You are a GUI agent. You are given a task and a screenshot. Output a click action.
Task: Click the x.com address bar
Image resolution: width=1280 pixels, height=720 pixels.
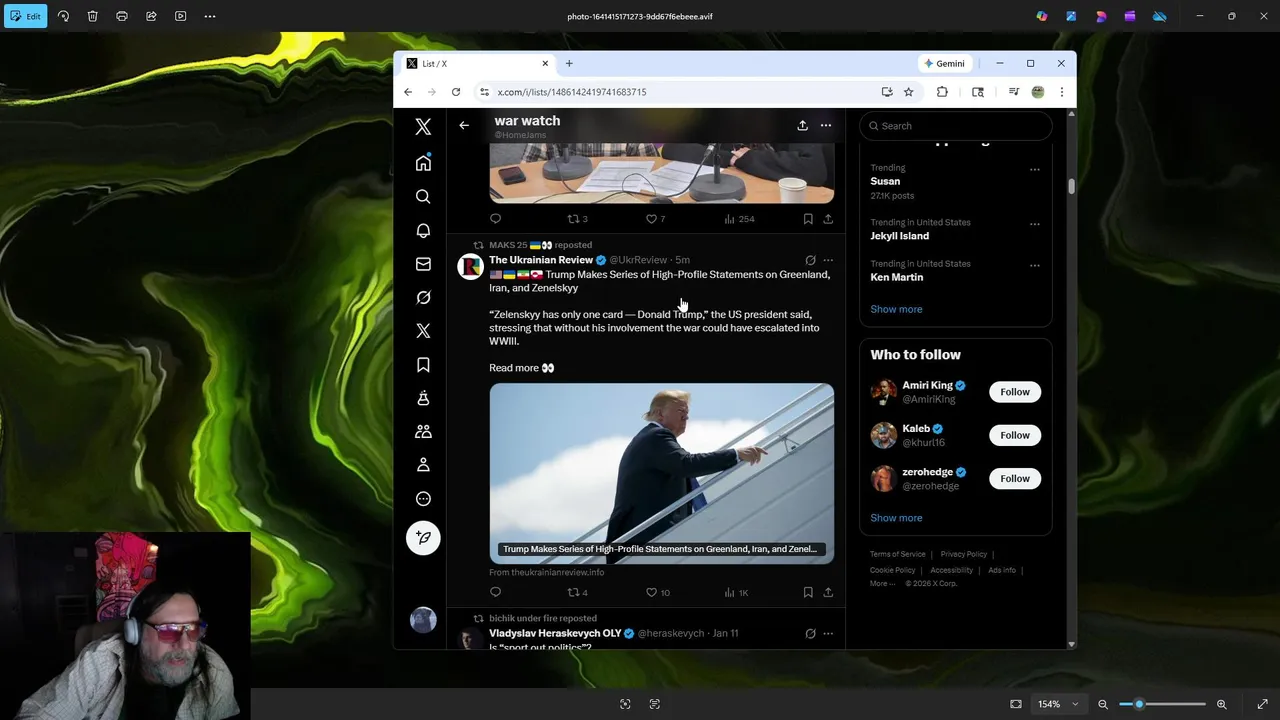(680, 92)
